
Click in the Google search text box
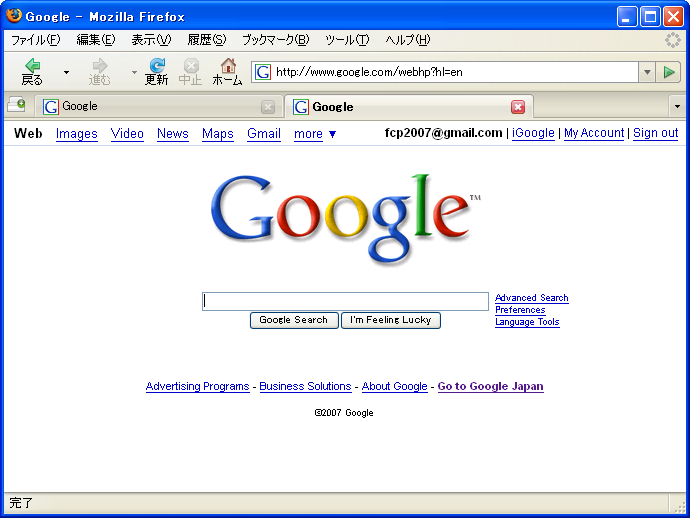coord(345,301)
